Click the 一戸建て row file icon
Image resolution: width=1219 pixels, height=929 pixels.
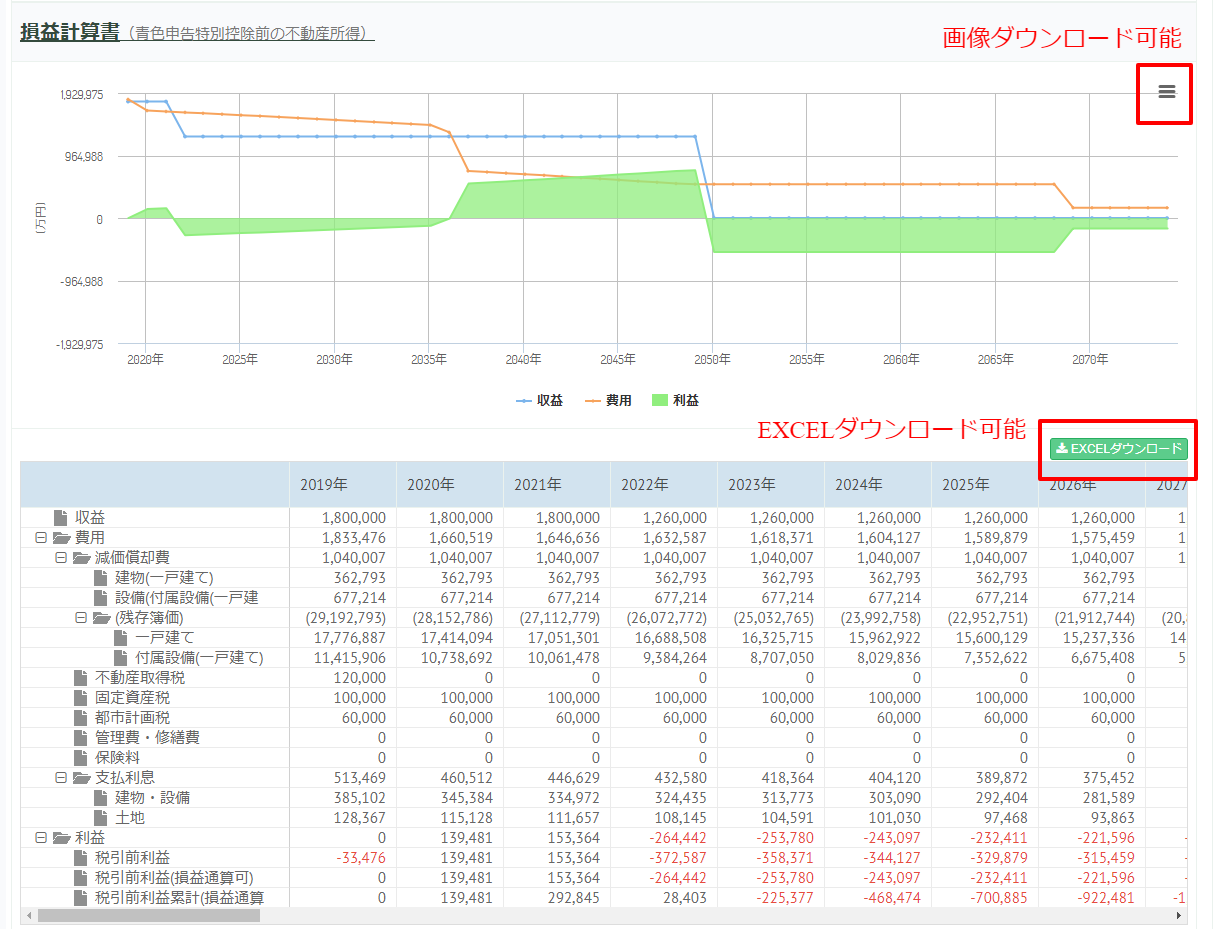click(x=120, y=638)
